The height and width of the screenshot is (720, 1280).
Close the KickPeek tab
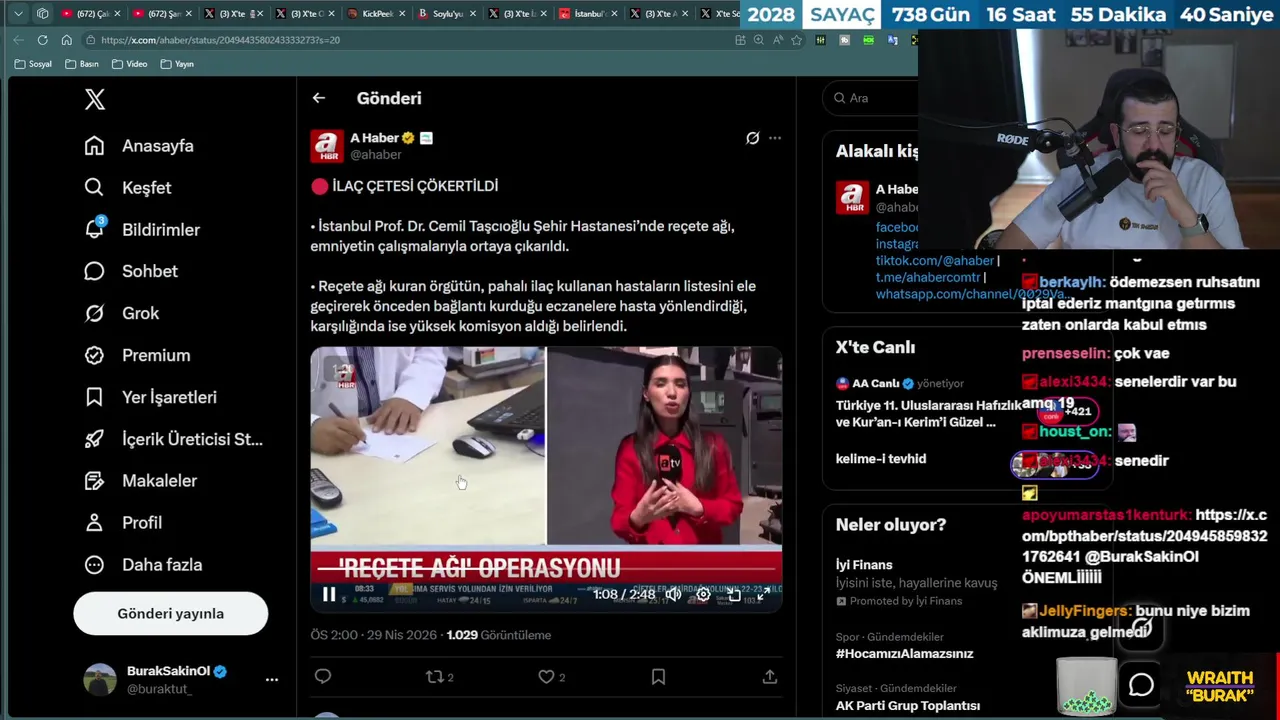click(400, 14)
